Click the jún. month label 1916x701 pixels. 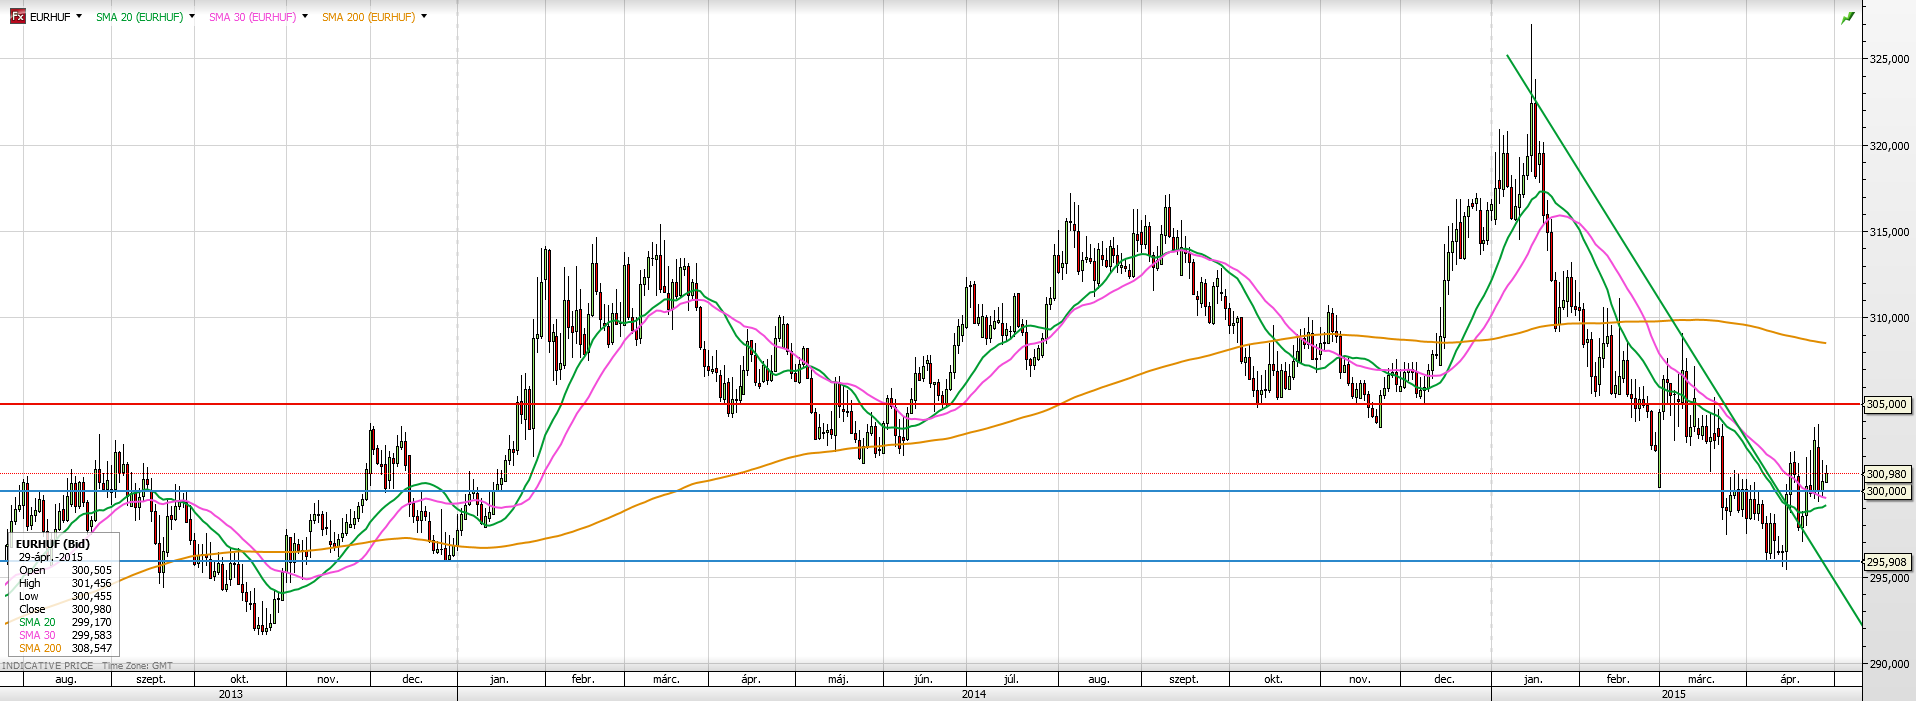pyautogui.click(x=923, y=679)
